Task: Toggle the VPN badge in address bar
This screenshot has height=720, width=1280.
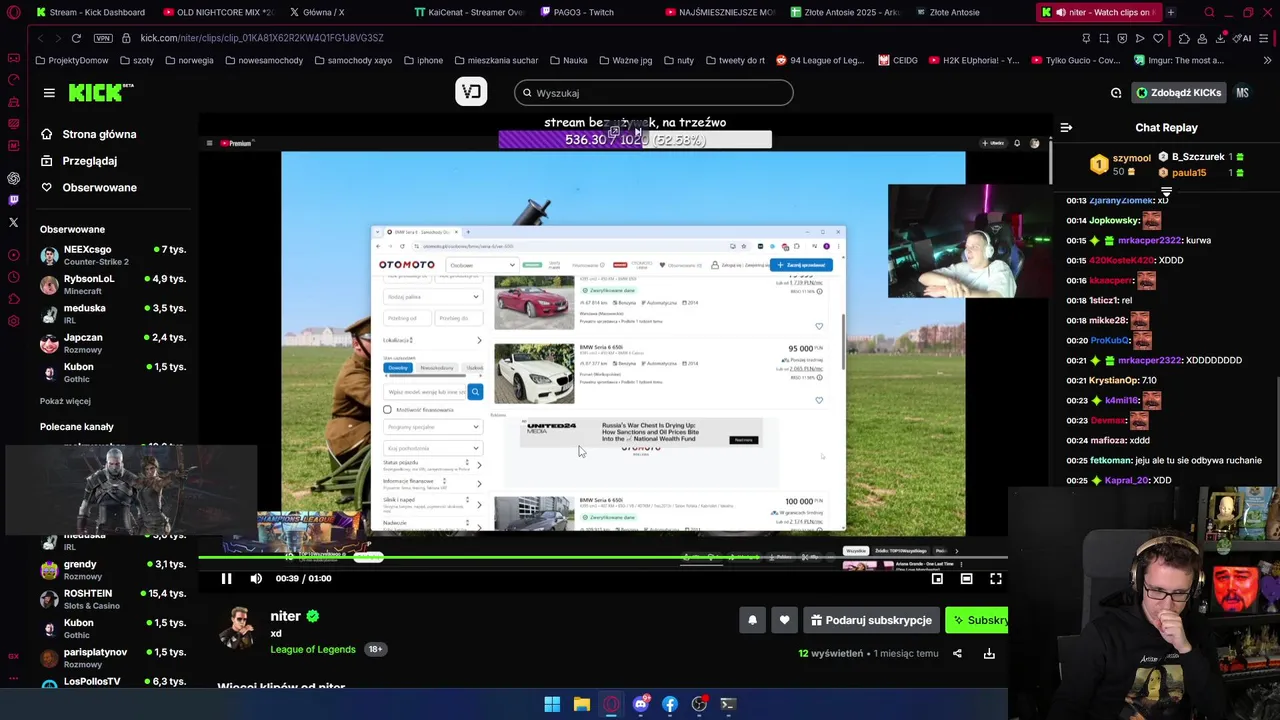Action: click(x=102, y=38)
